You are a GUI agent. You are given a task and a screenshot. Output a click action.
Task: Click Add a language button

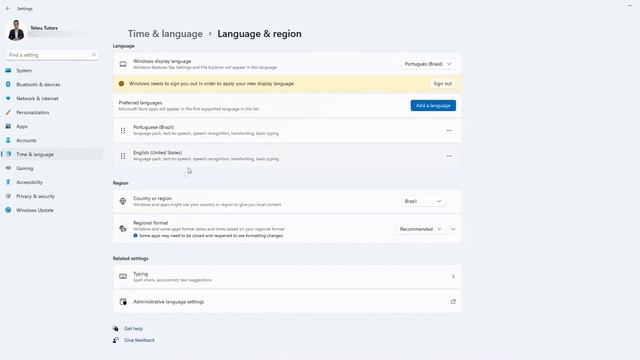[x=433, y=106]
